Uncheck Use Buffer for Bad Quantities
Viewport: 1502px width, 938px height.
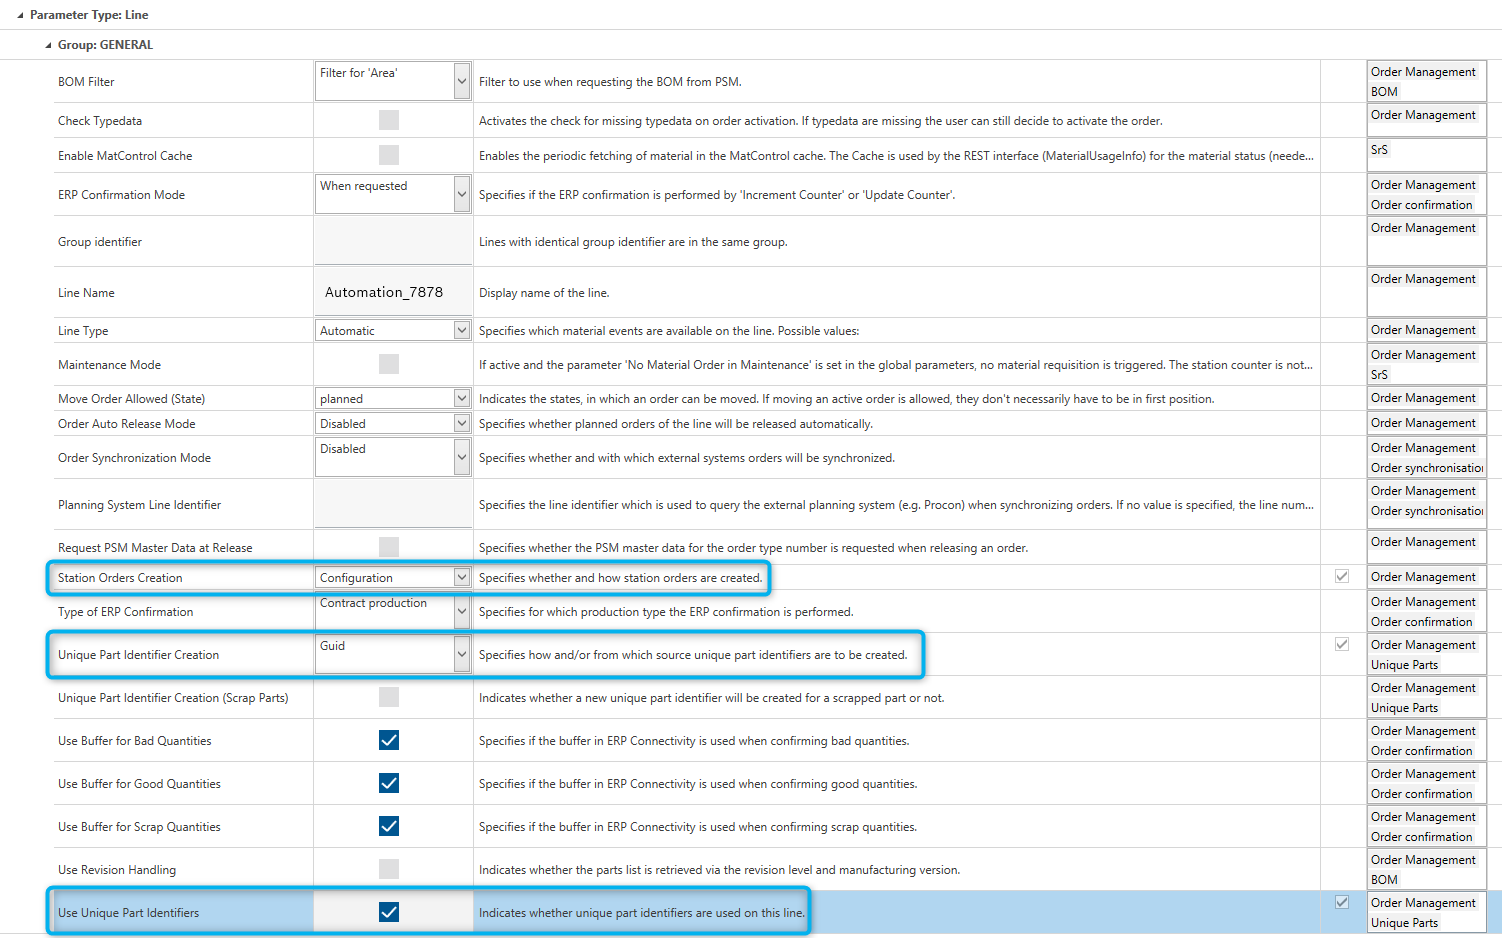tap(388, 740)
